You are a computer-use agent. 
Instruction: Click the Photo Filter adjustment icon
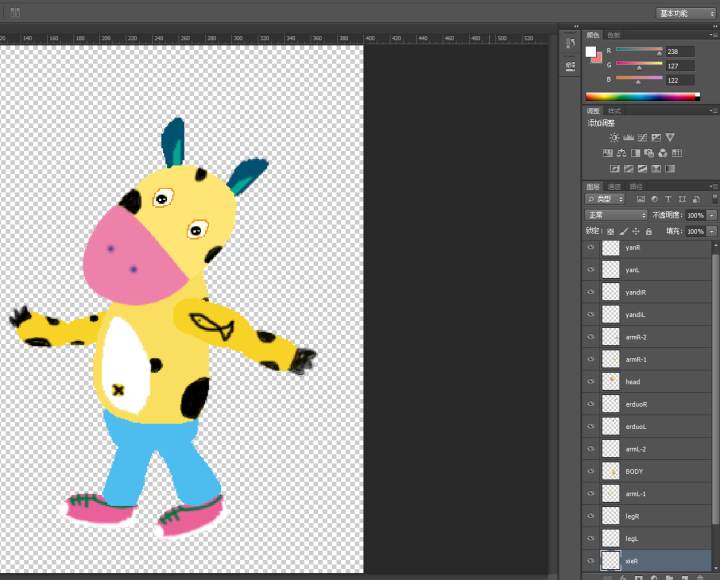[x=649, y=153]
